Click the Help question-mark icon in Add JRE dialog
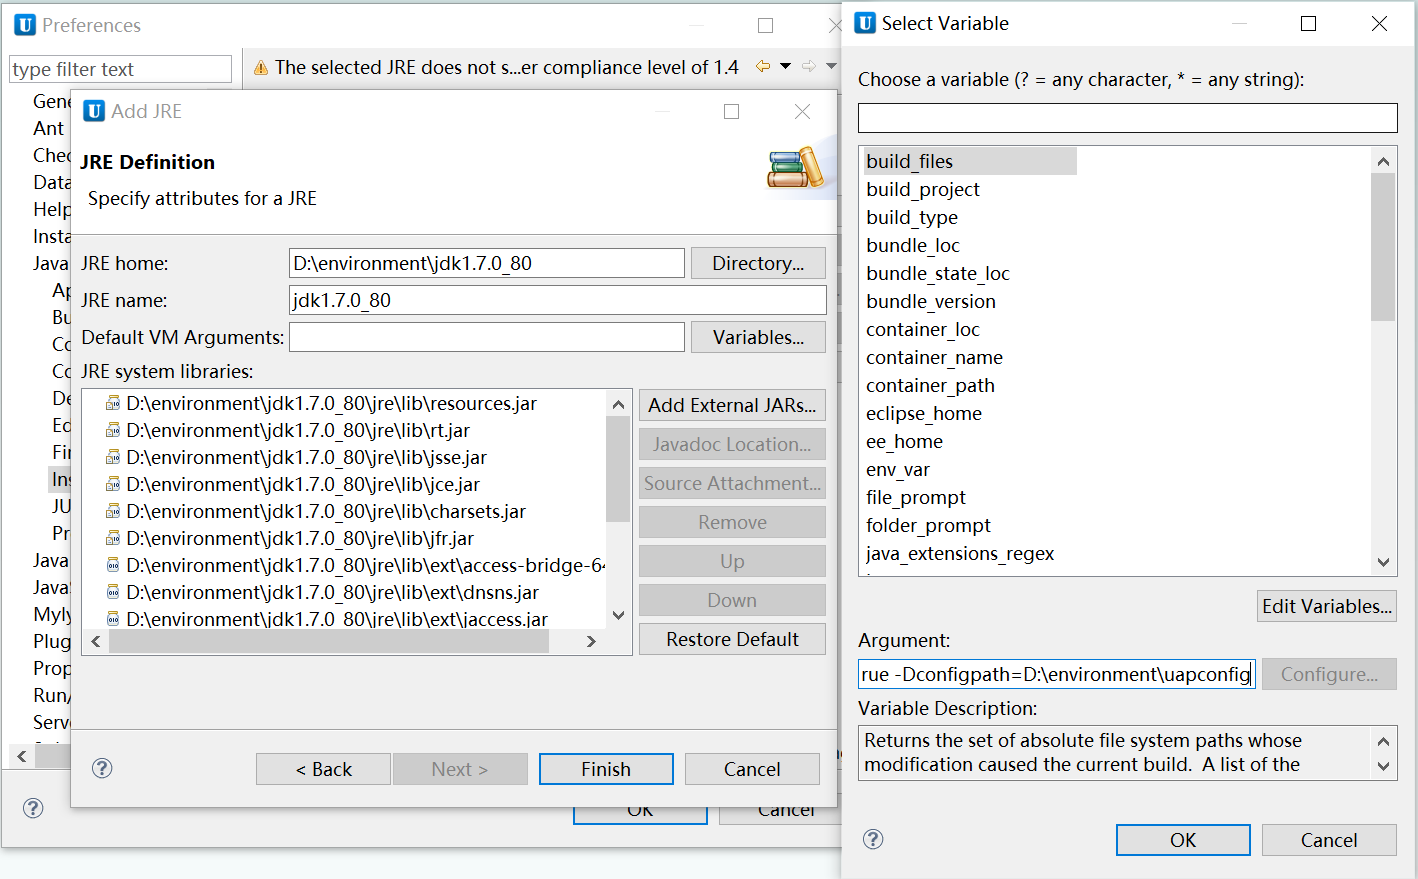Viewport: 1418px width, 879px height. pos(101,768)
